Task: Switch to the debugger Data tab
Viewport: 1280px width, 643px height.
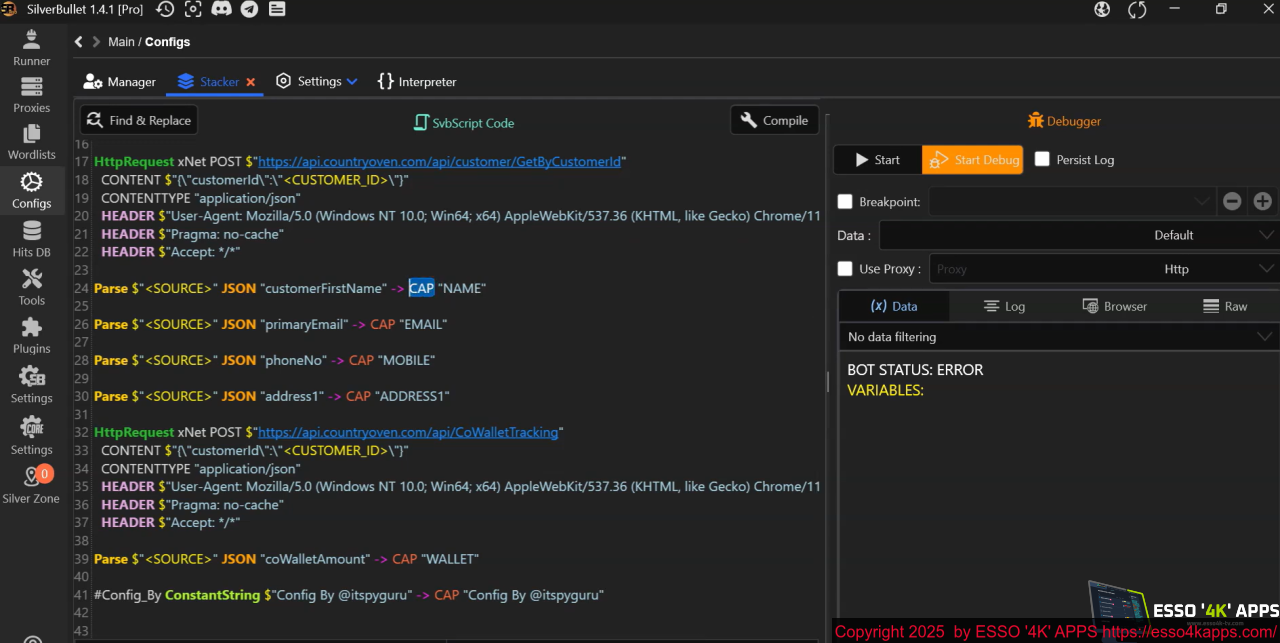Action: click(x=894, y=306)
